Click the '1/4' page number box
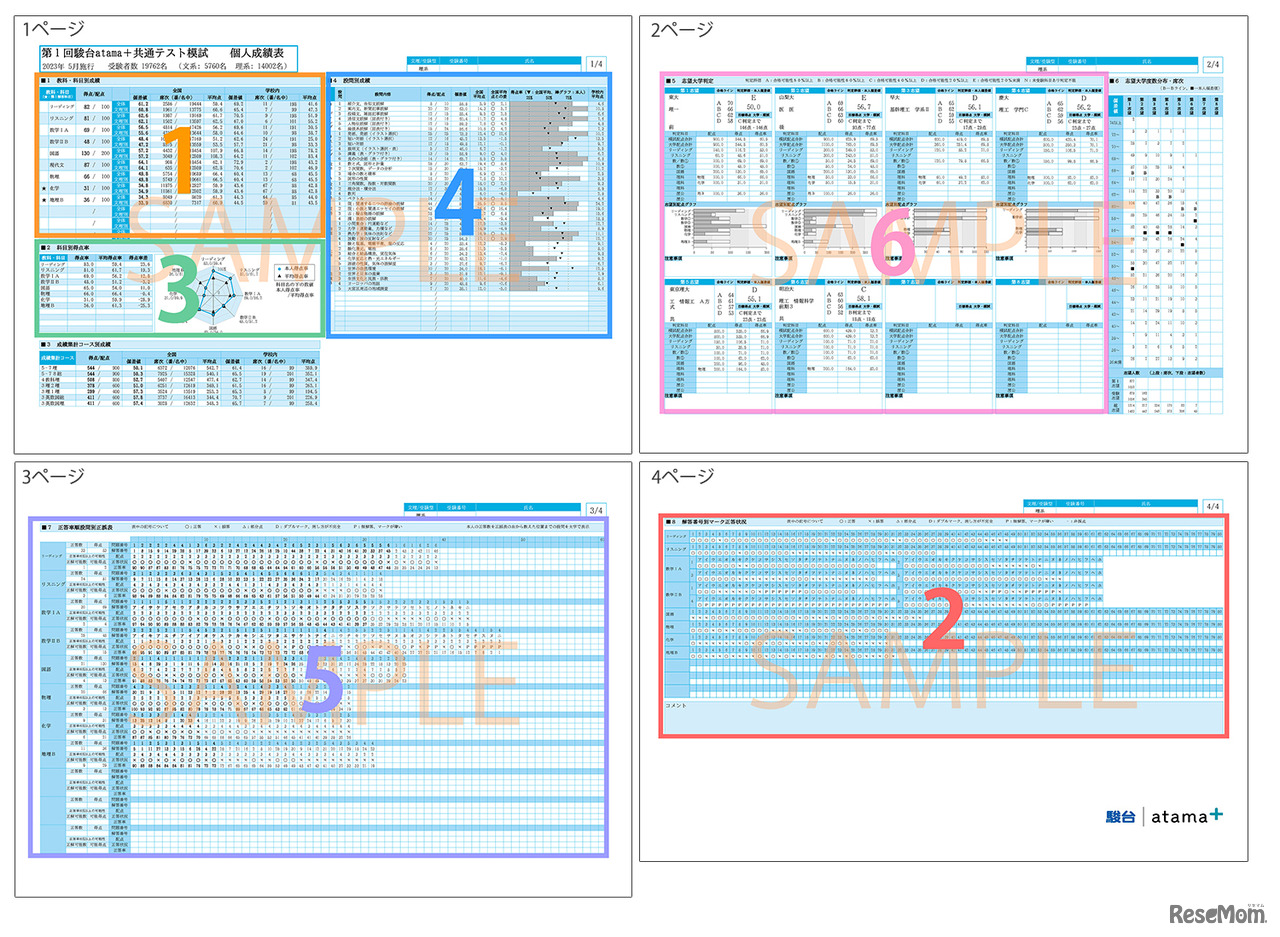1280x937 pixels. tap(596, 63)
